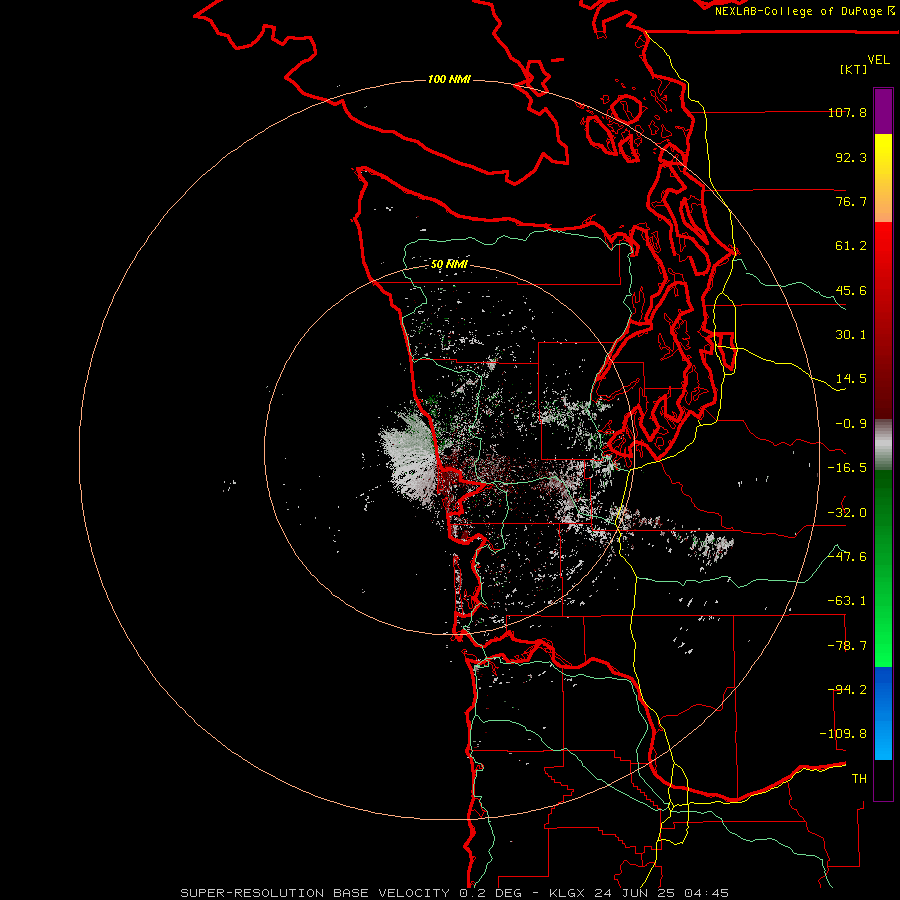This screenshot has height=900, width=900.
Task: Click the -16.5 velocity scale value
Action: (x=847, y=468)
